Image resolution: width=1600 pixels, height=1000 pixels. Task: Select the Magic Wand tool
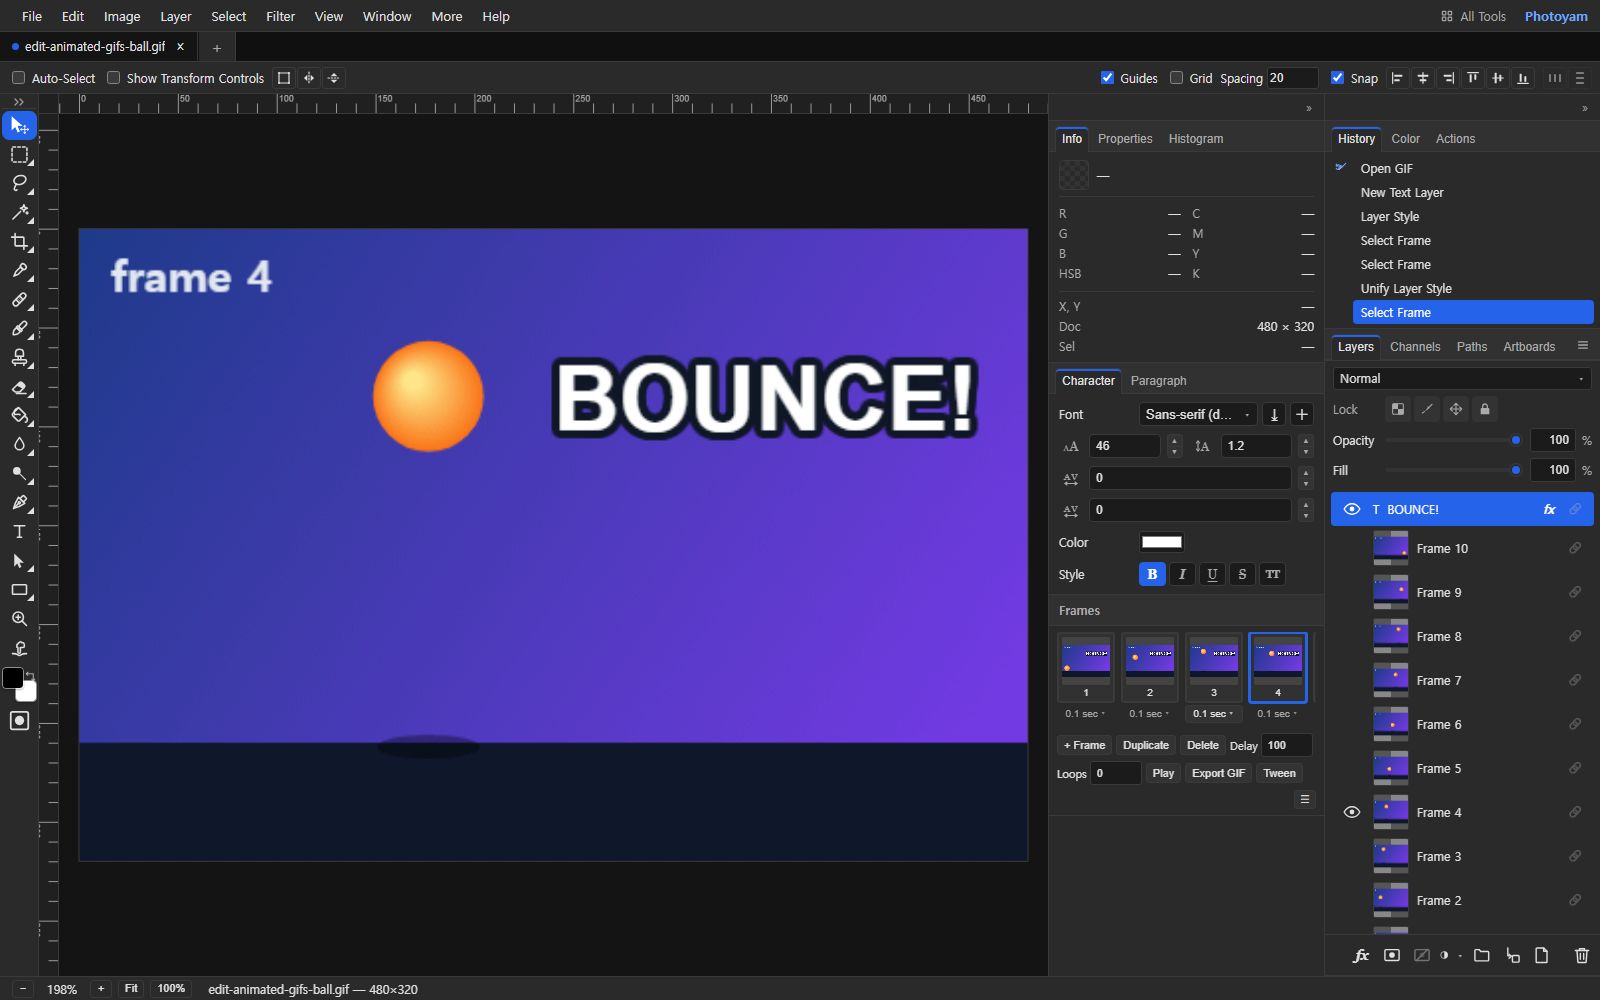point(19,212)
